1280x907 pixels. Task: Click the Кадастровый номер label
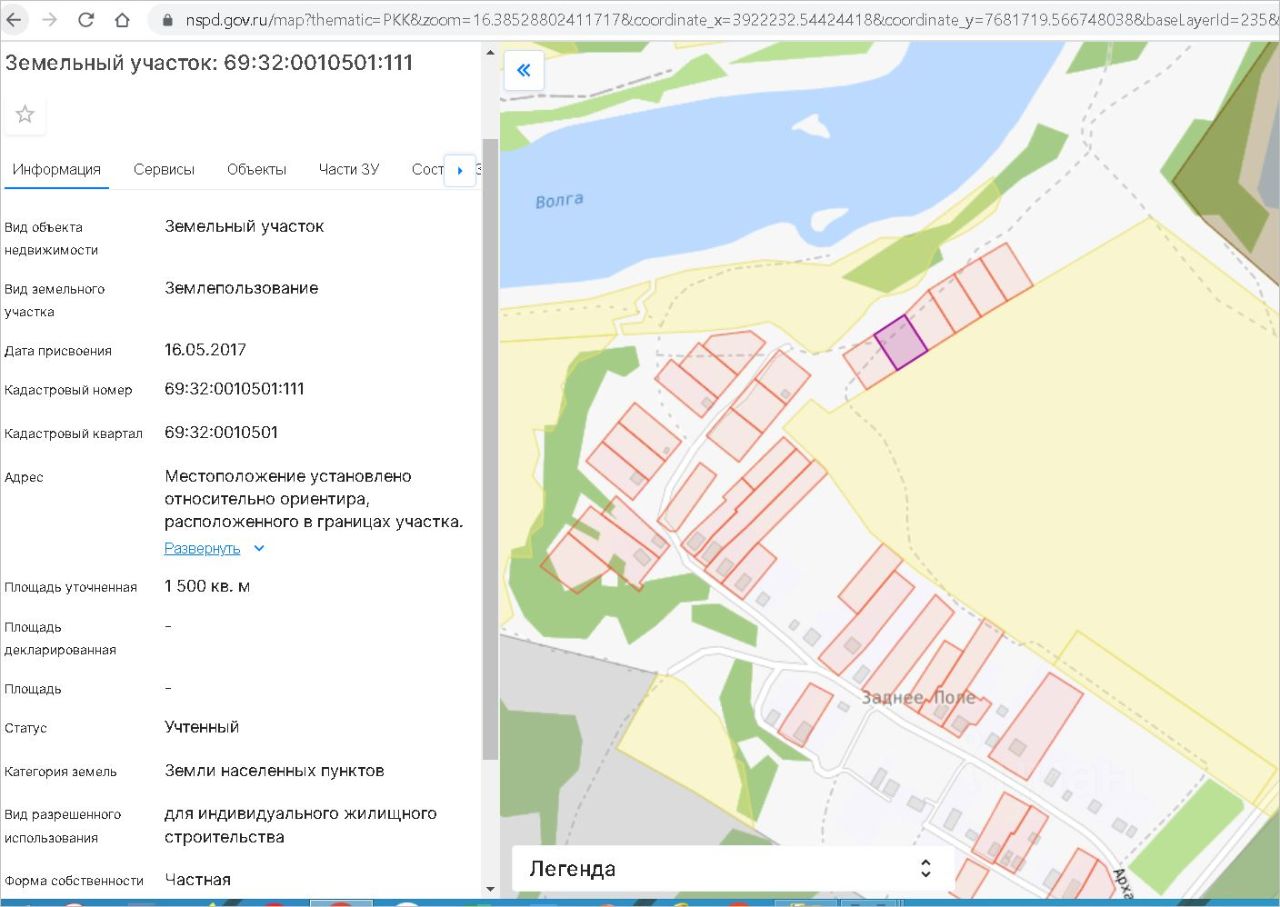click(x=69, y=390)
